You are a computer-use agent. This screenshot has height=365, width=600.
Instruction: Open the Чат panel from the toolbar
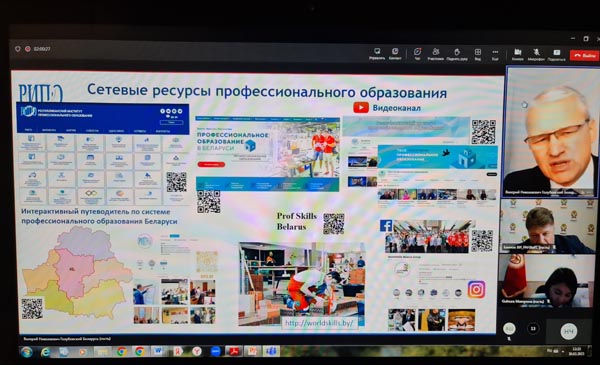417,54
